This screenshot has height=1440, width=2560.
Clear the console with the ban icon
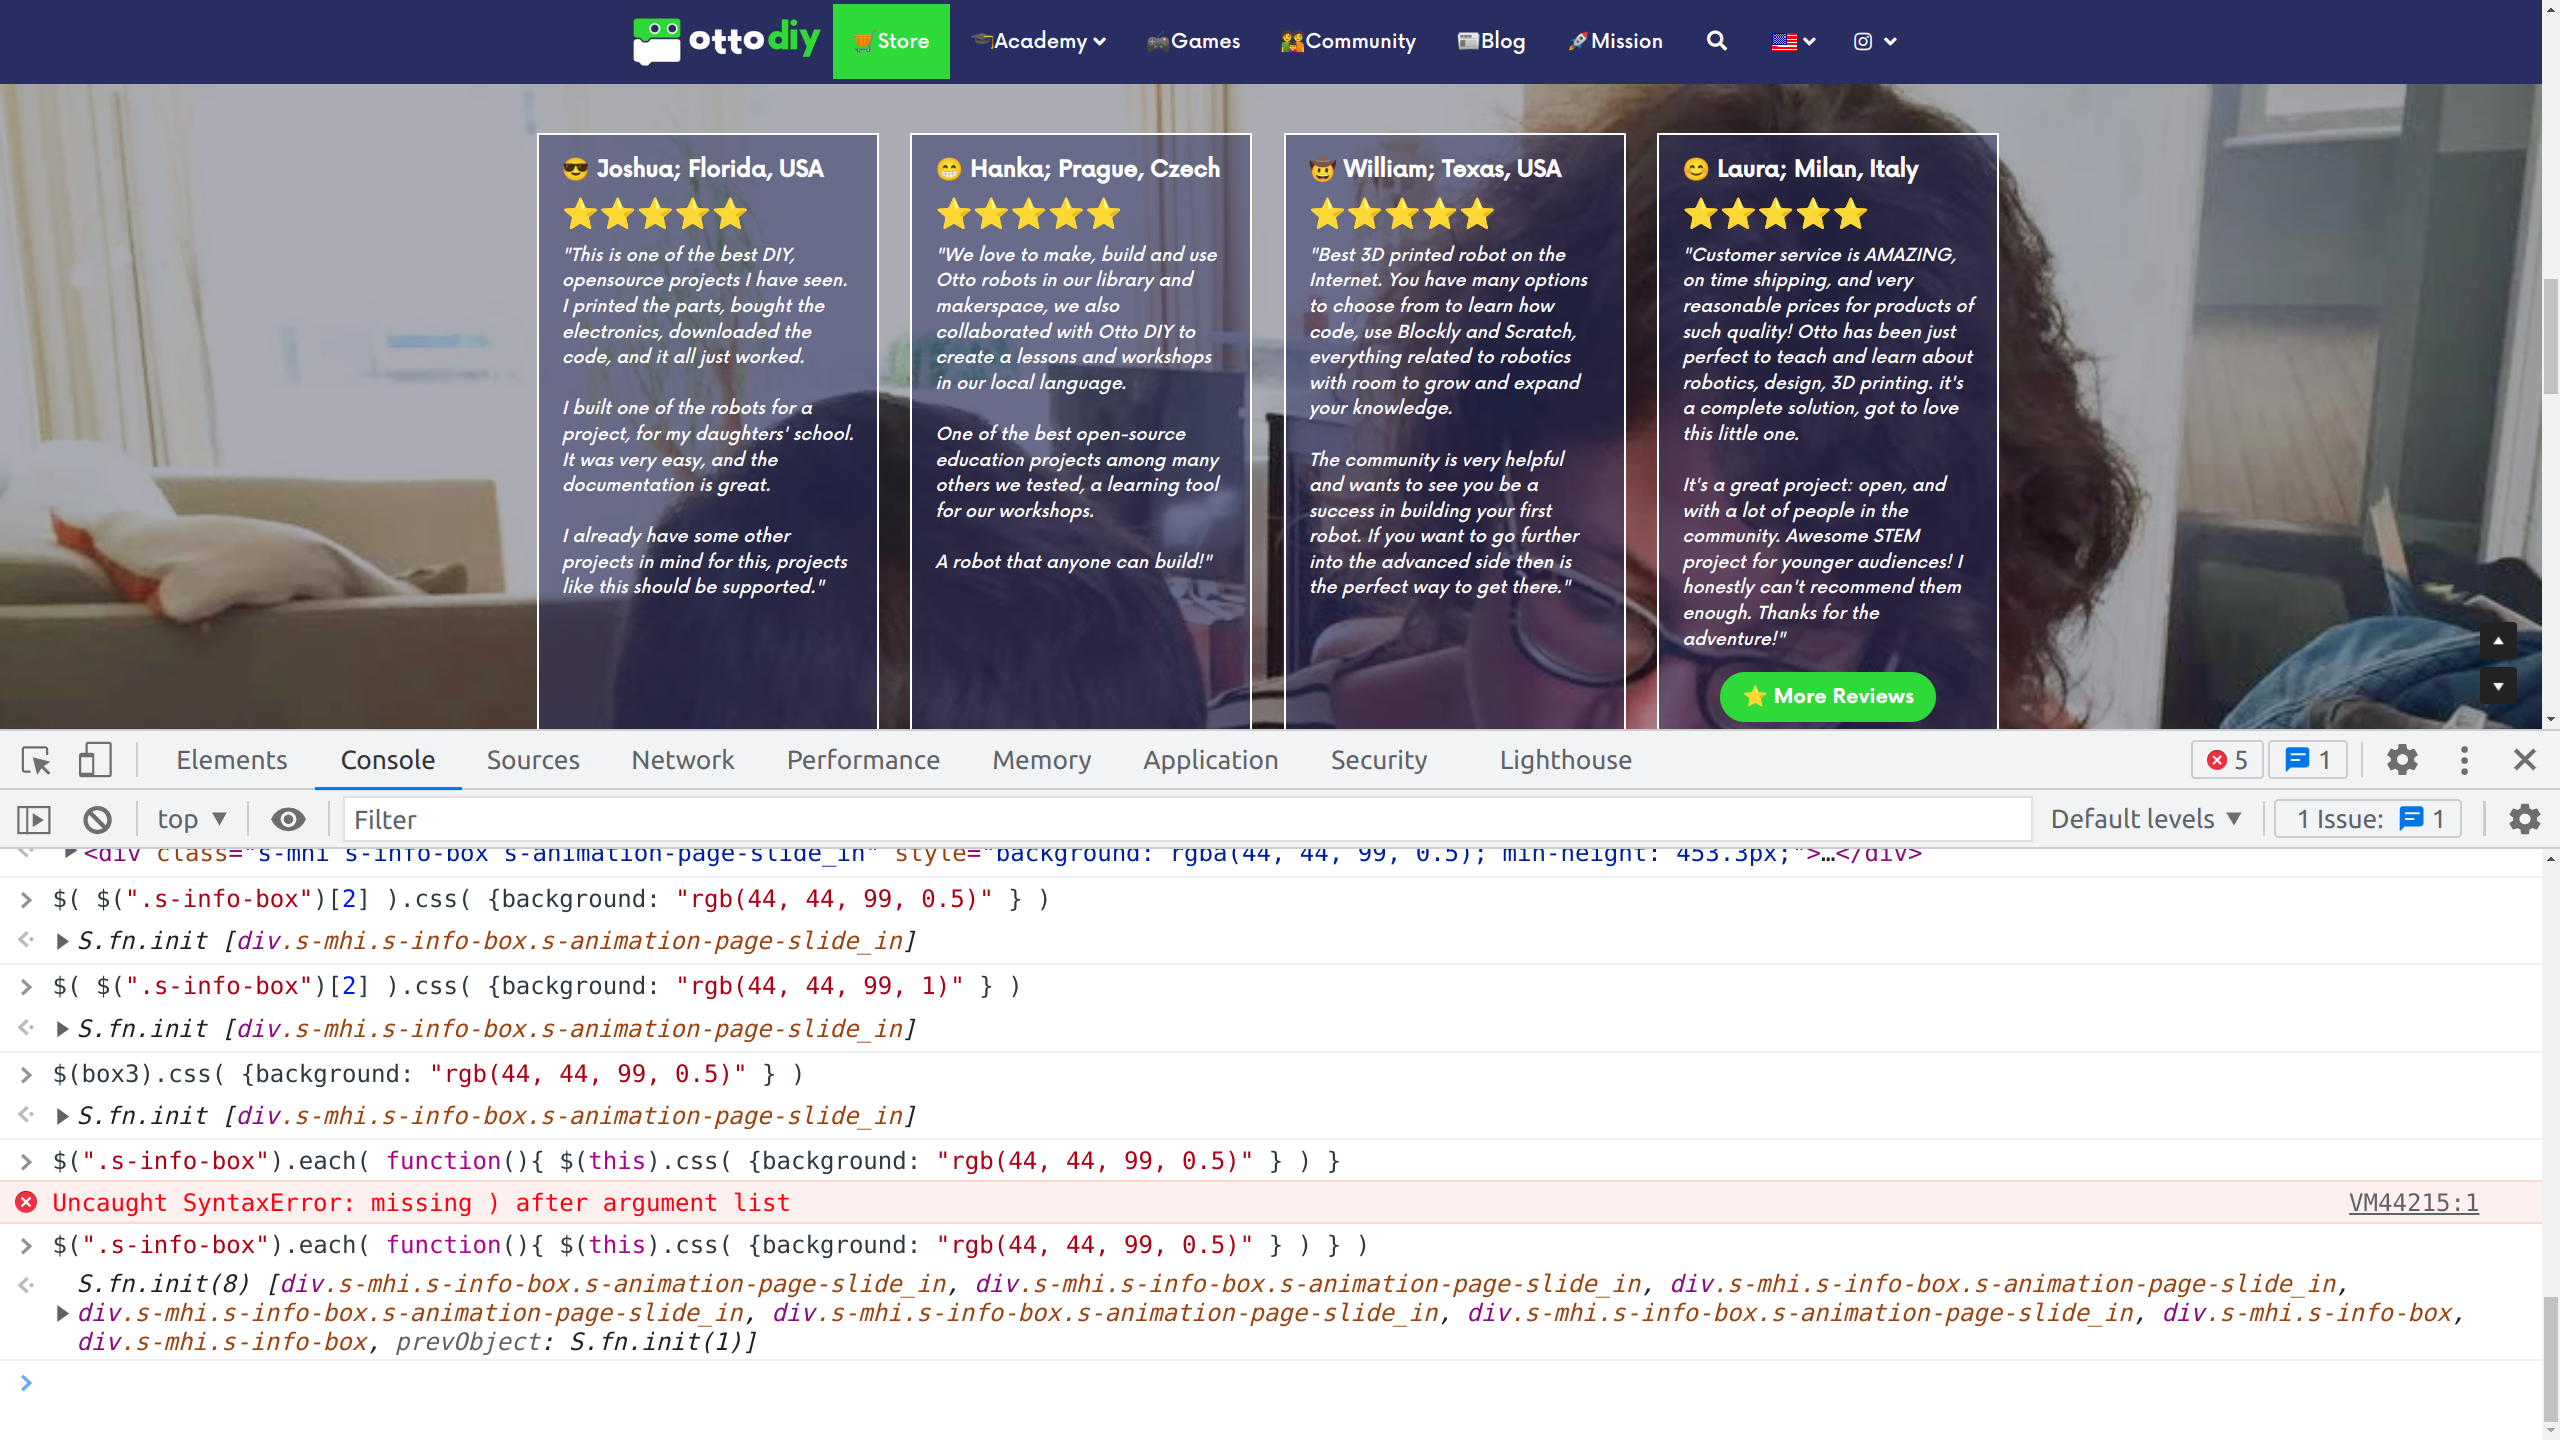(97, 820)
